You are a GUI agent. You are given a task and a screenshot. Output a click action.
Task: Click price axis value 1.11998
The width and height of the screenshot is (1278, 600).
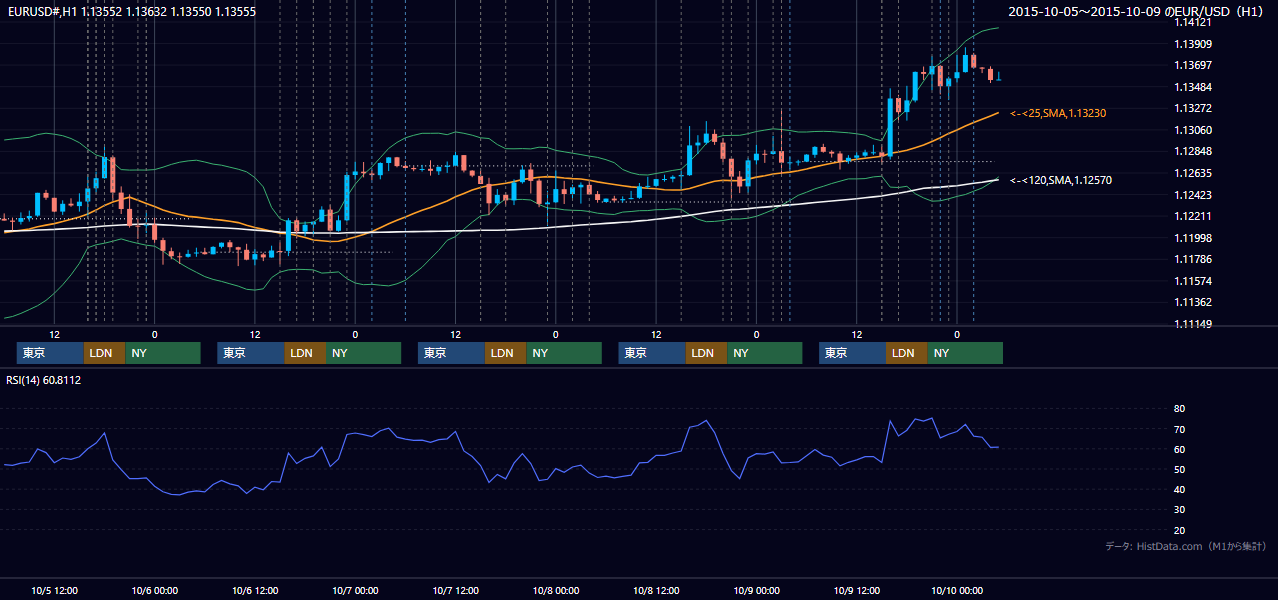pos(1193,238)
